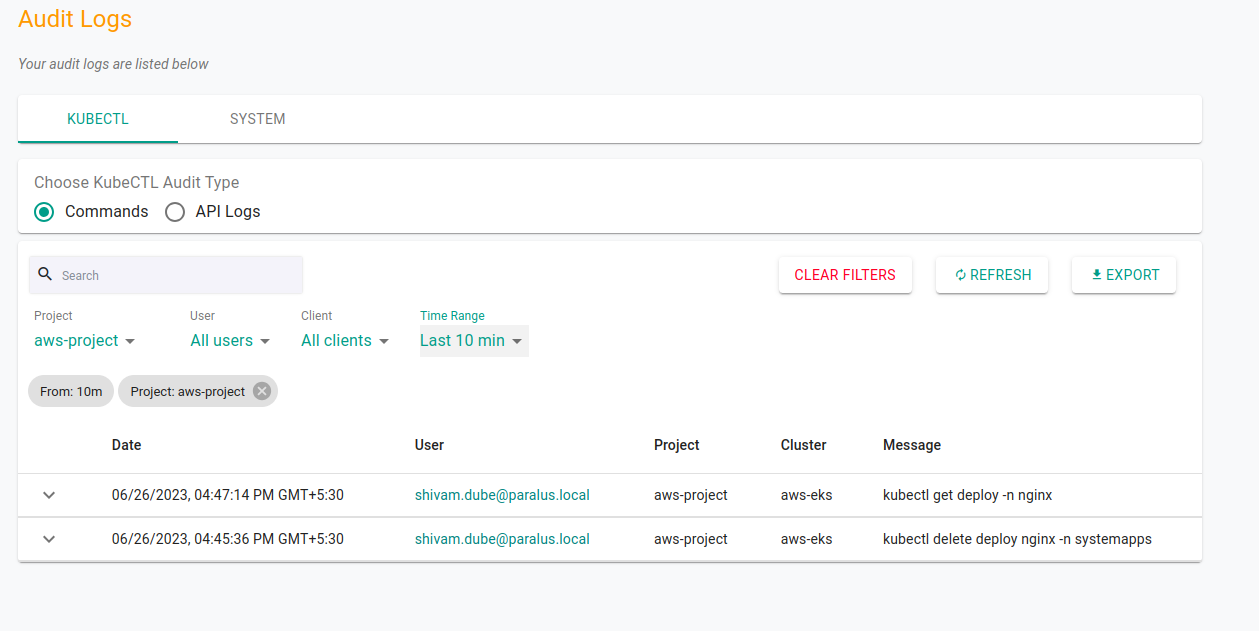Open the All users dropdown
Image resolution: width=1259 pixels, height=631 pixels.
229,340
